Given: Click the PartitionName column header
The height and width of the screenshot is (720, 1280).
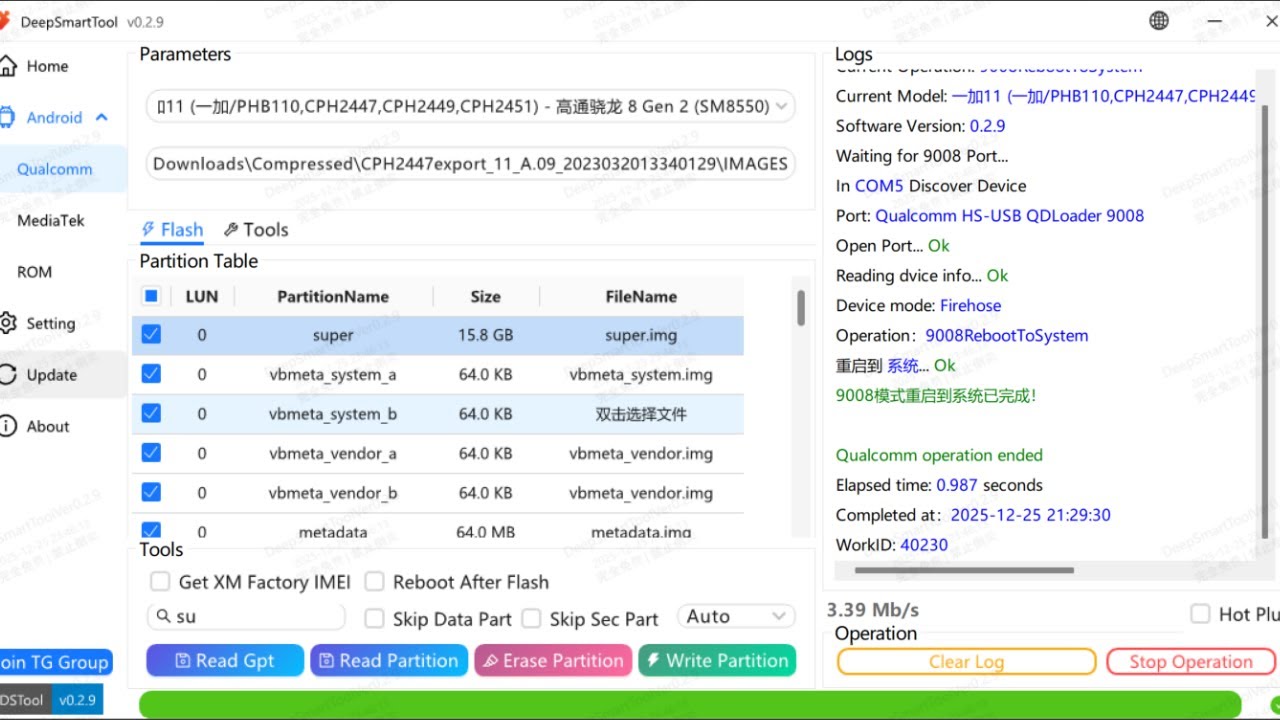Looking at the screenshot, I should click(x=333, y=296).
